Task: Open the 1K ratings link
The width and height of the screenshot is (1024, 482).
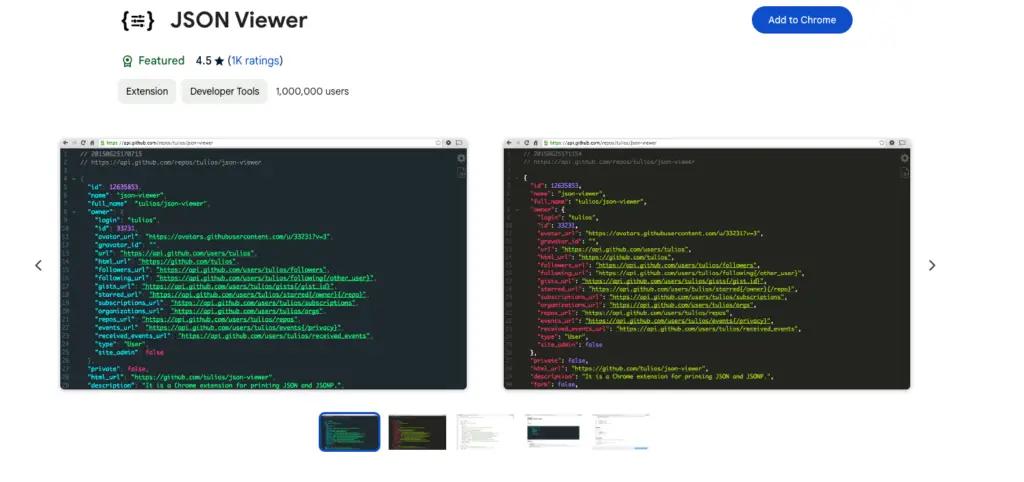Action: click(255, 61)
